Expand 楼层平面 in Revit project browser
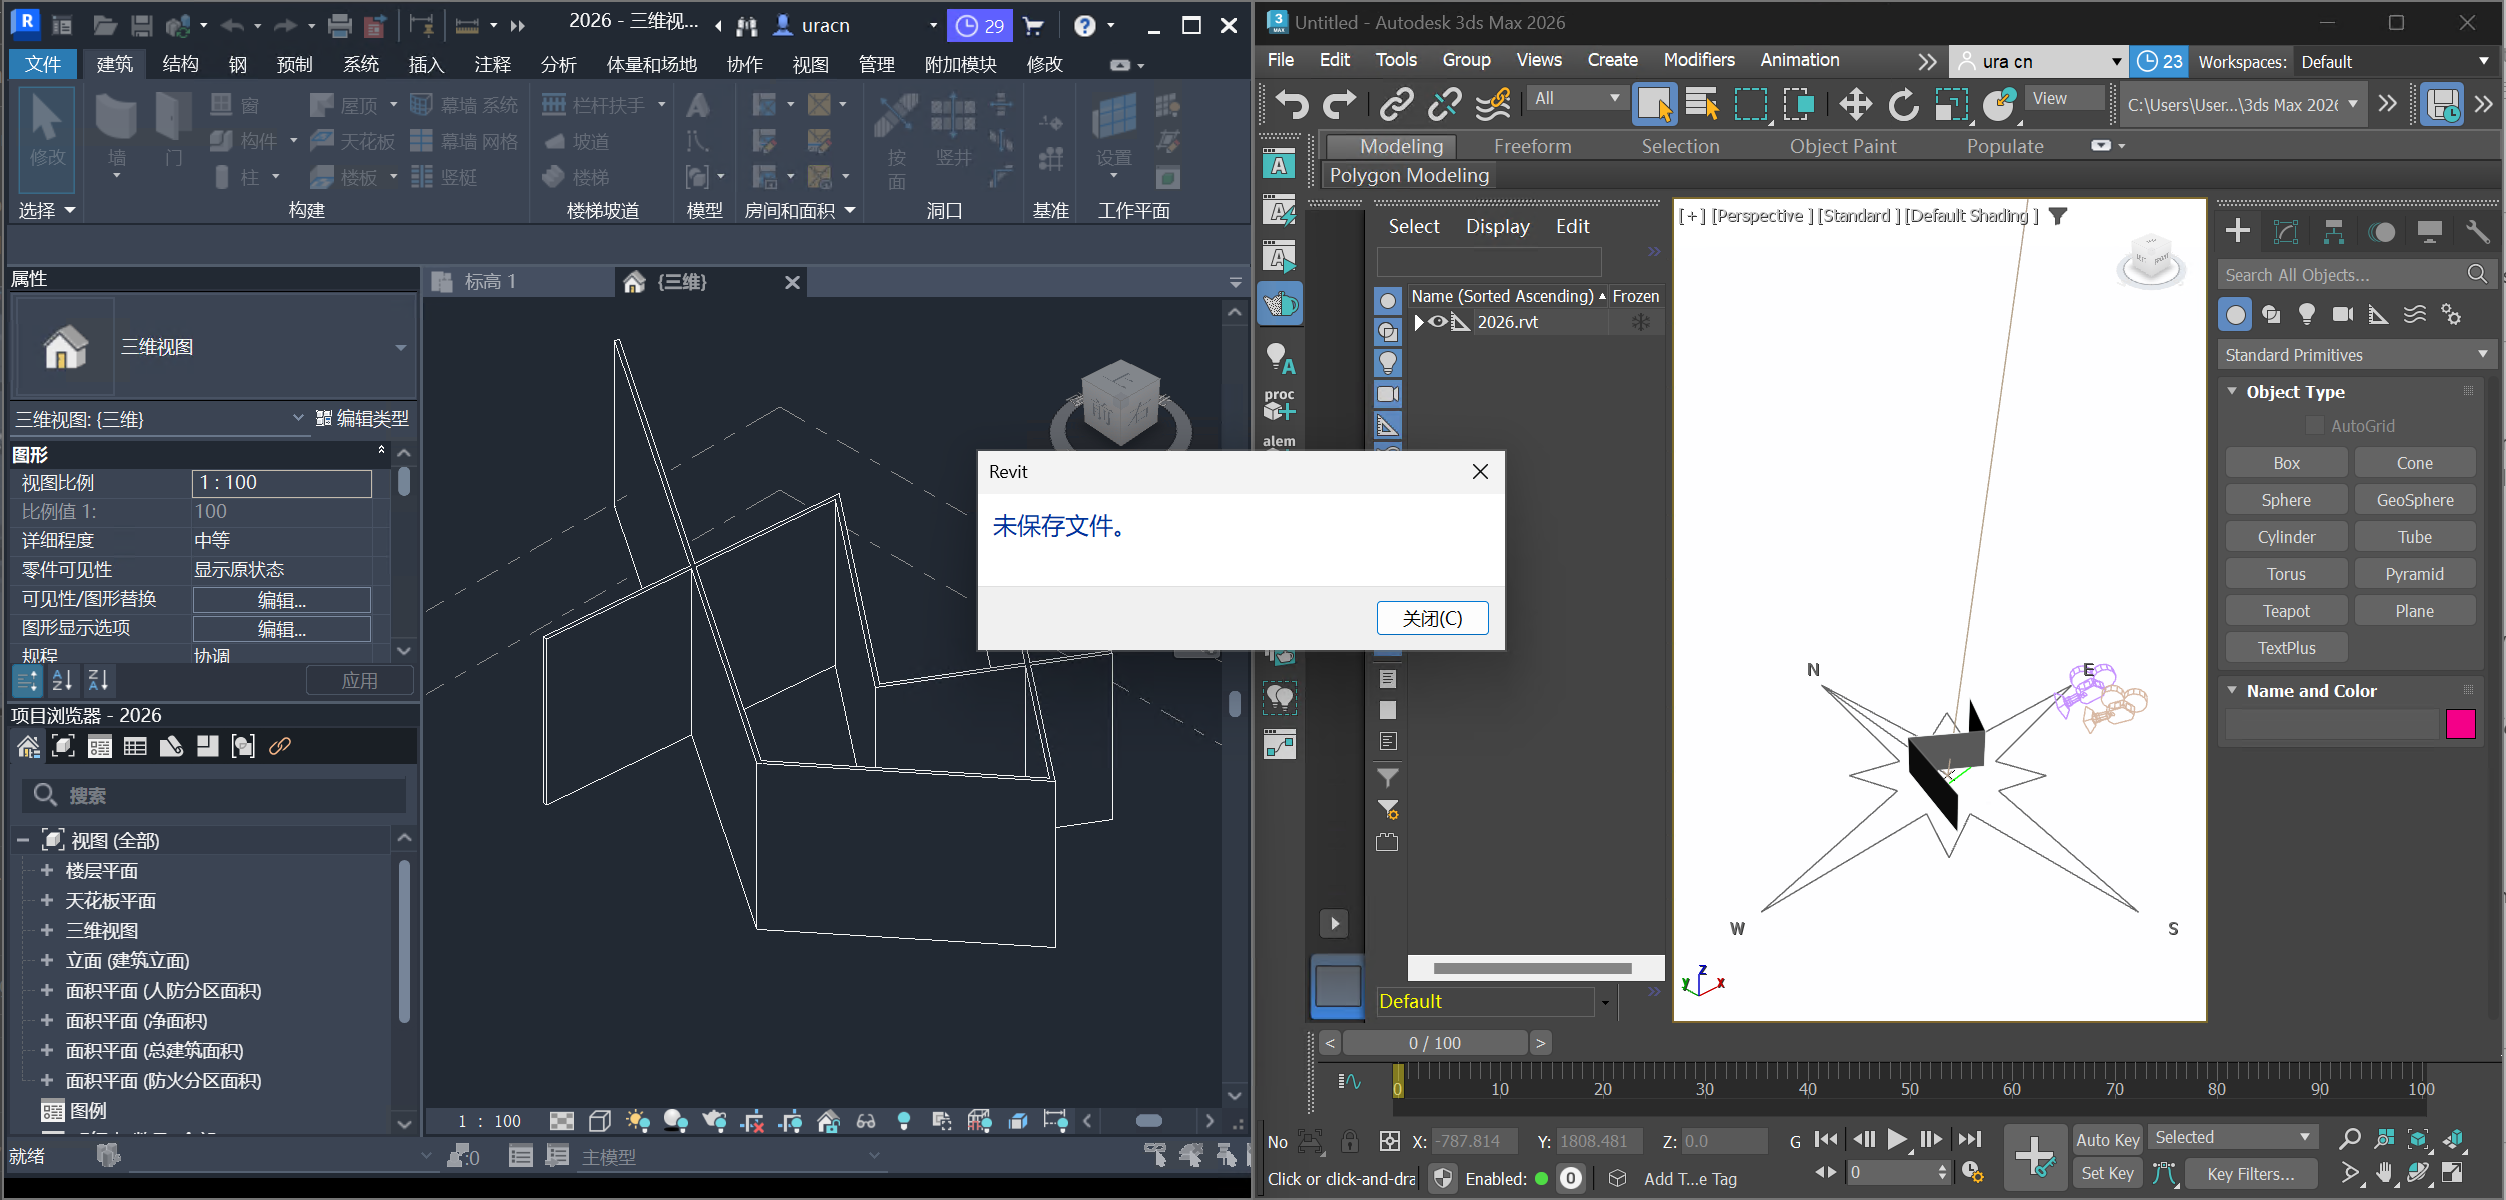Viewport: 2506px width, 1200px height. click(46, 870)
